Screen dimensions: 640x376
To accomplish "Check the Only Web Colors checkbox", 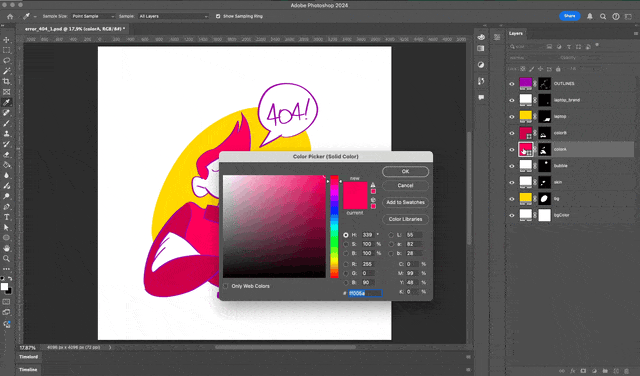I will [225, 286].
